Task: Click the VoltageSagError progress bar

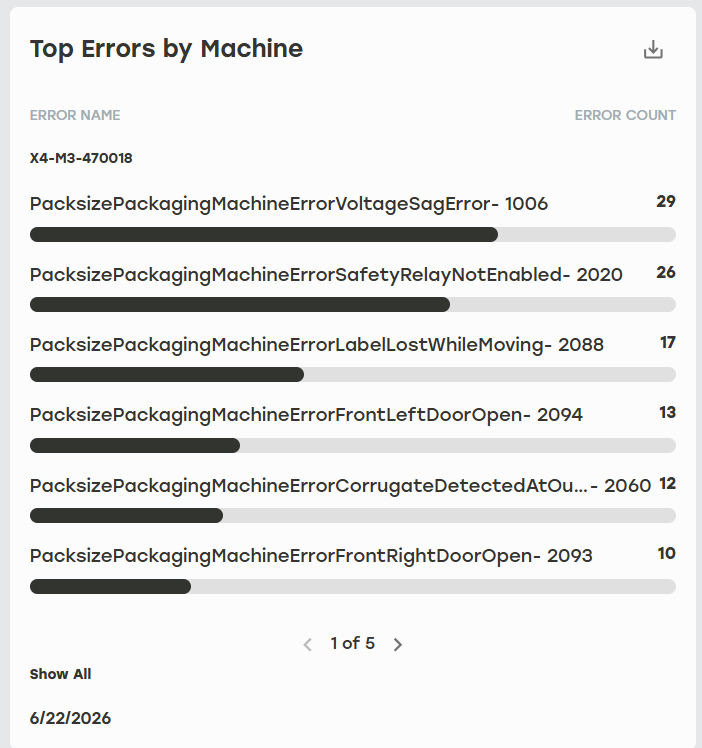Action: coord(352,234)
